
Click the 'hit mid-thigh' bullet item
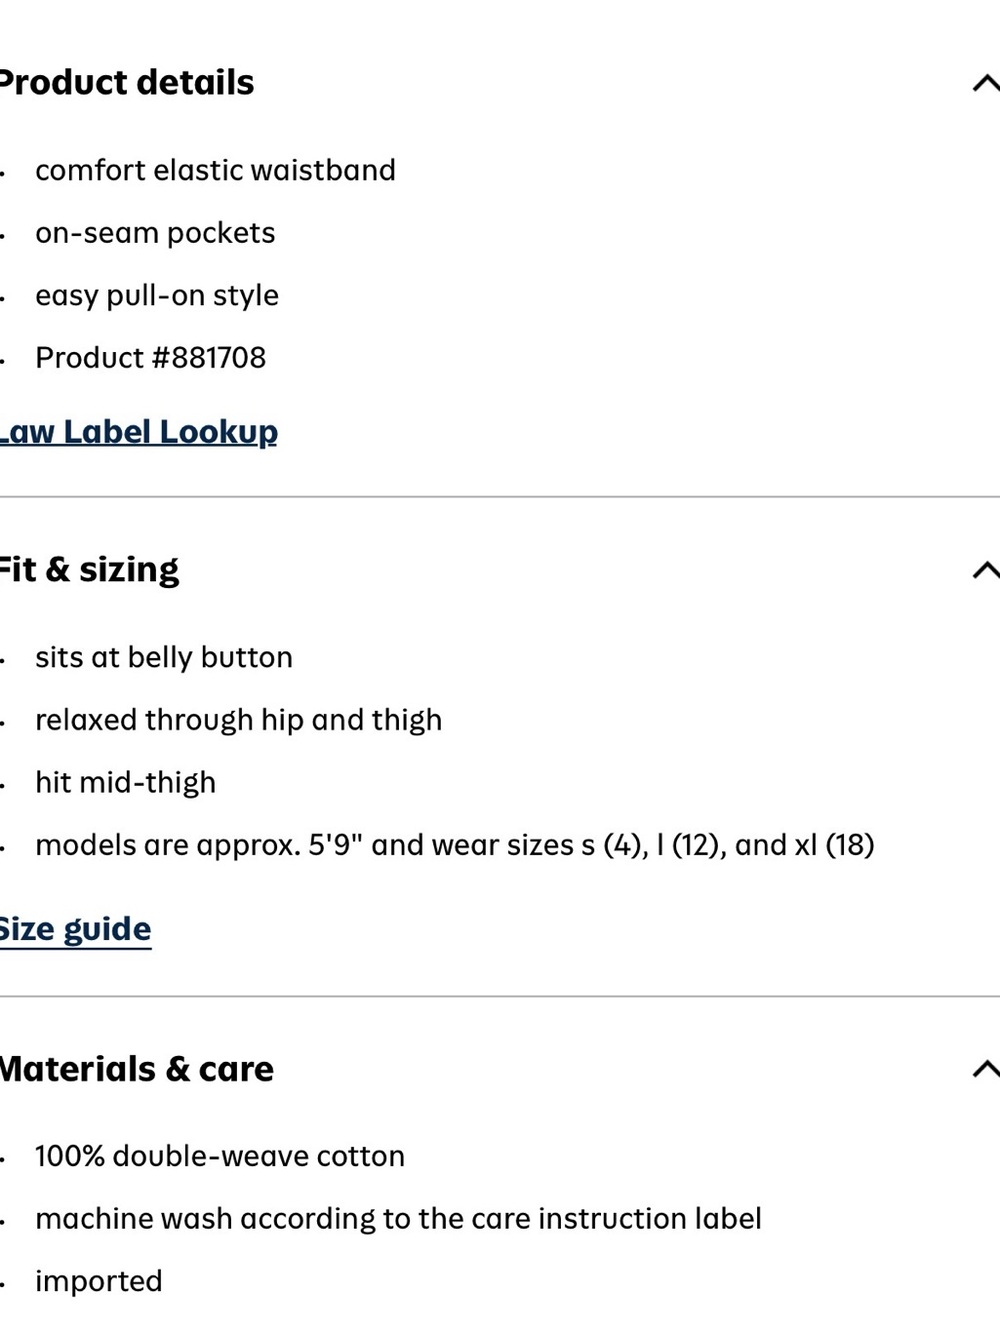point(125,782)
